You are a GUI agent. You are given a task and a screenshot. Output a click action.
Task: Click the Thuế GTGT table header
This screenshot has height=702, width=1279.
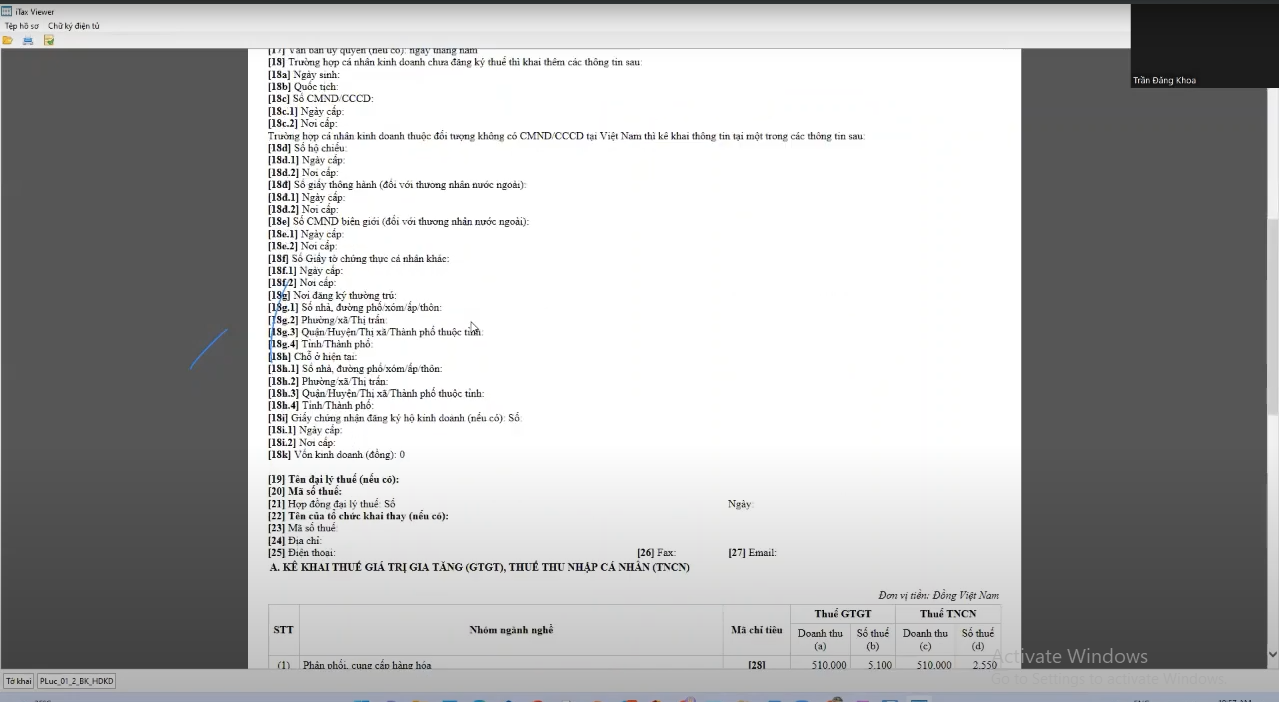tap(842, 614)
